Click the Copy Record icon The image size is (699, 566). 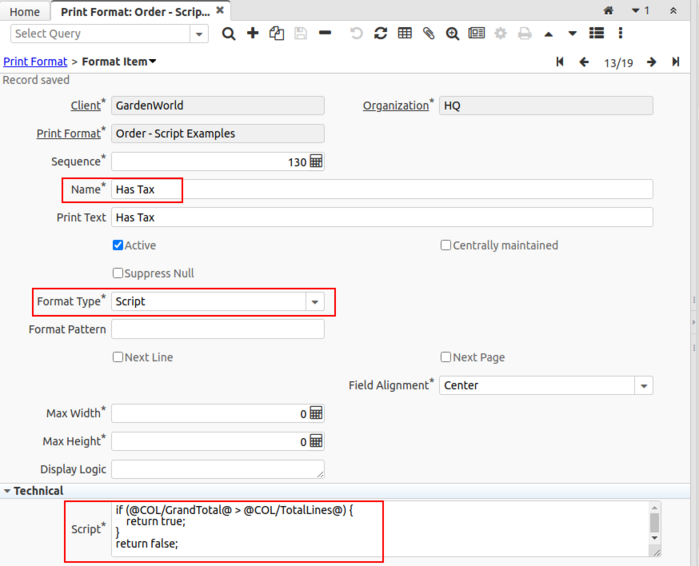pyautogui.click(x=277, y=33)
